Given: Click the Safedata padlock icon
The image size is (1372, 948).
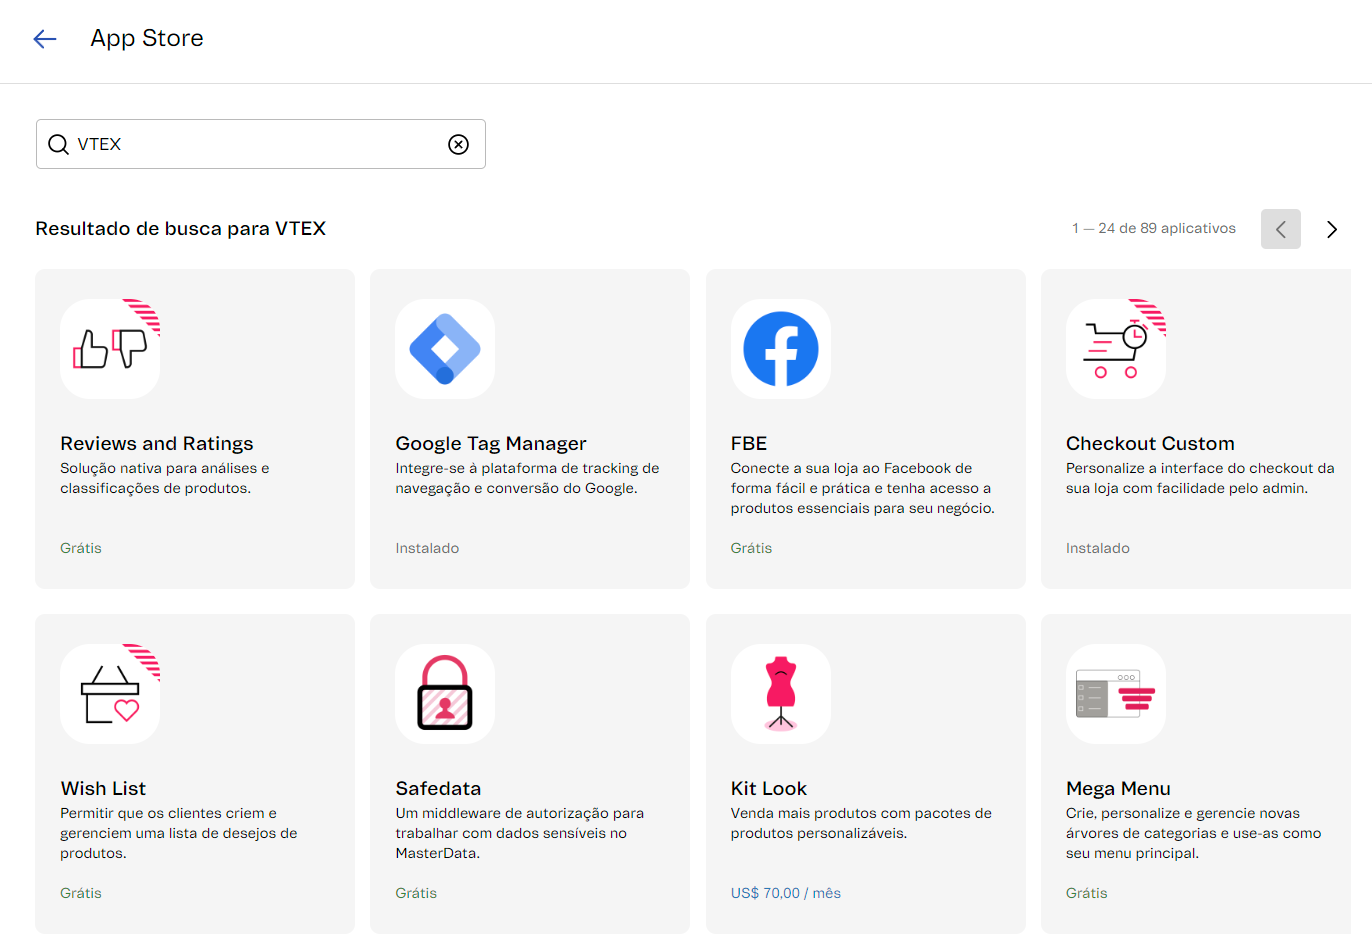Looking at the screenshot, I should [x=445, y=694].
